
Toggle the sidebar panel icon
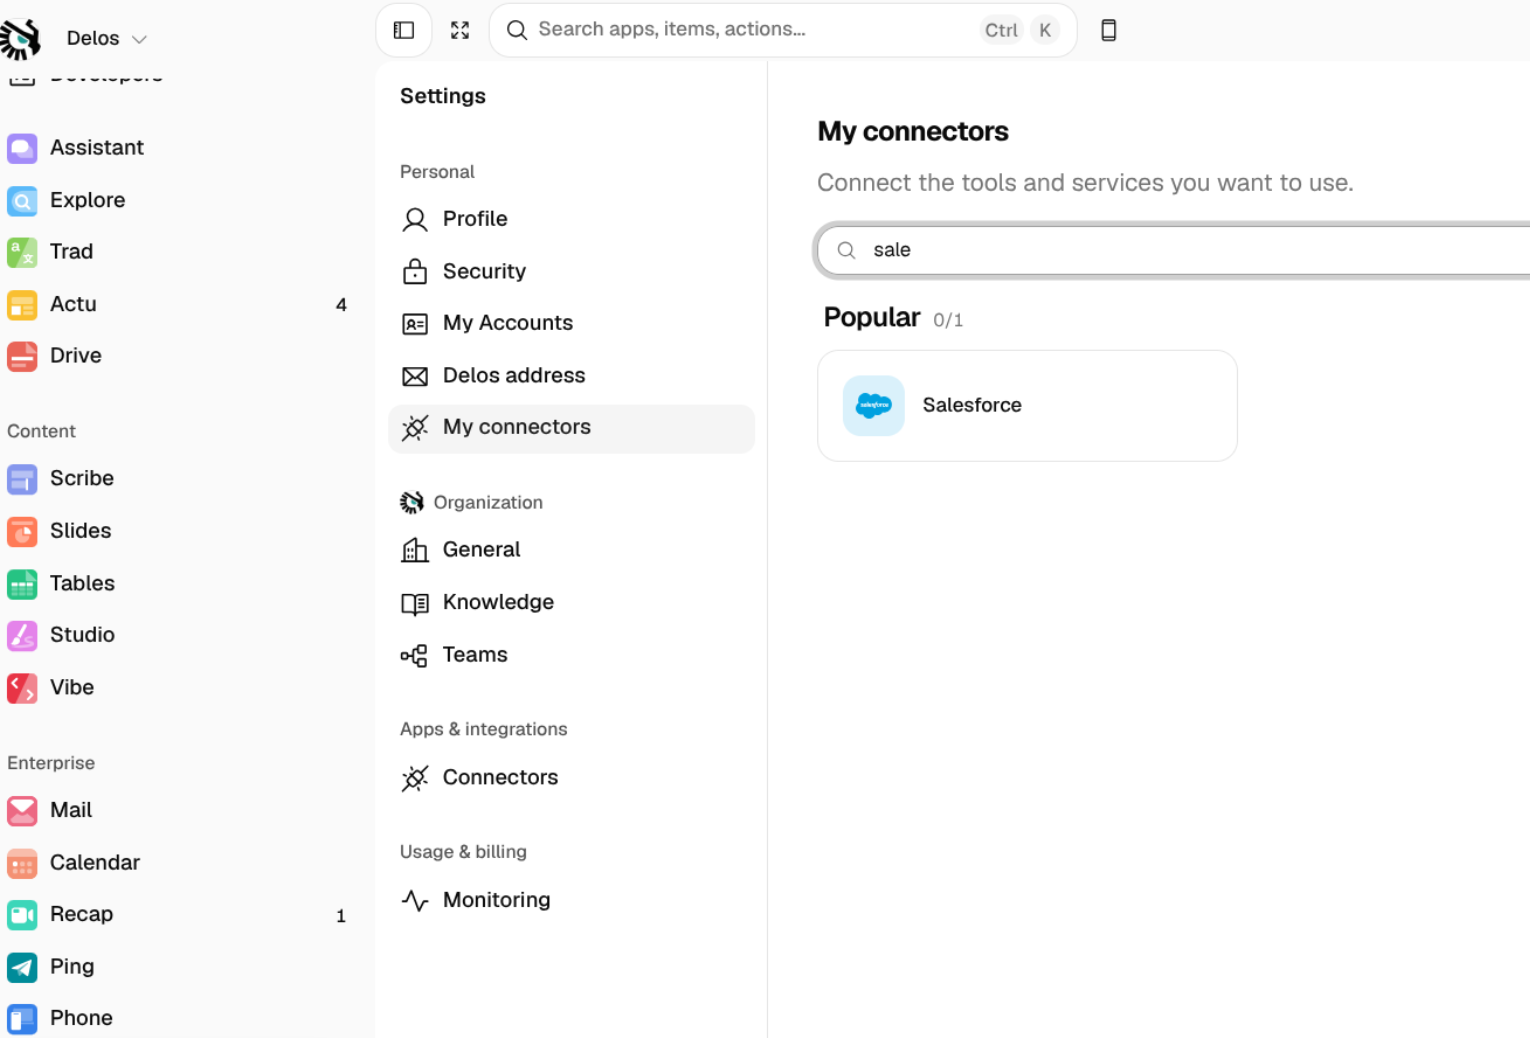(404, 30)
